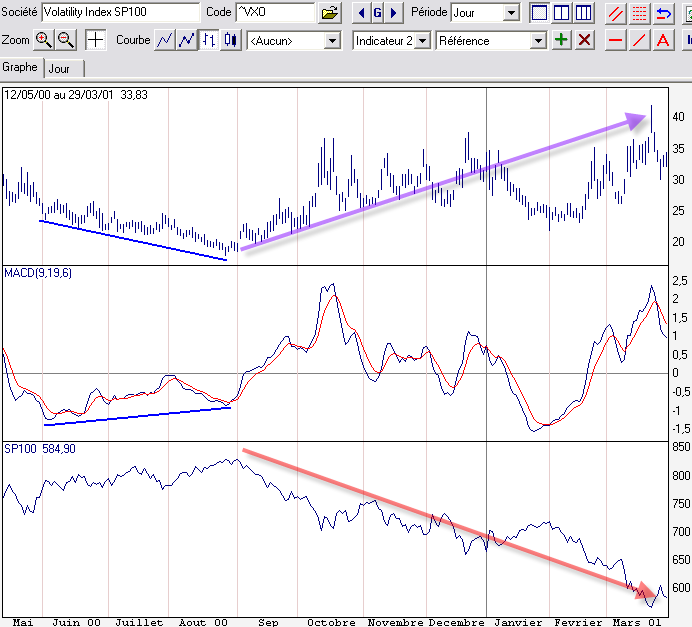Screen dimensions: 692x627
Task: Remove indicator with red X button
Action: (x=584, y=40)
